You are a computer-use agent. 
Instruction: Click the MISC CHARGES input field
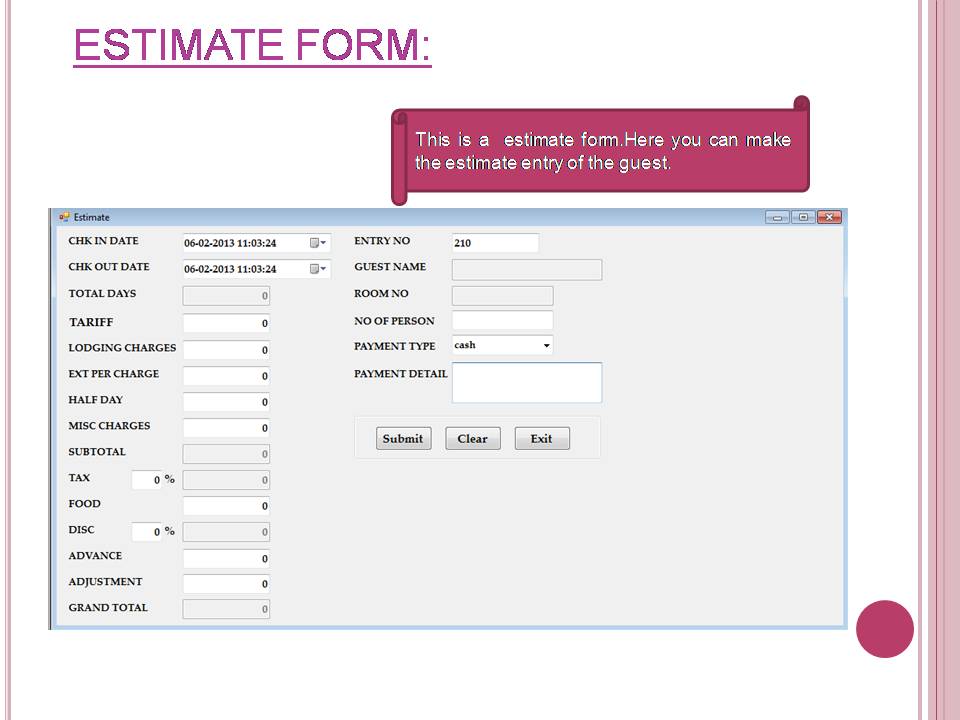point(226,427)
